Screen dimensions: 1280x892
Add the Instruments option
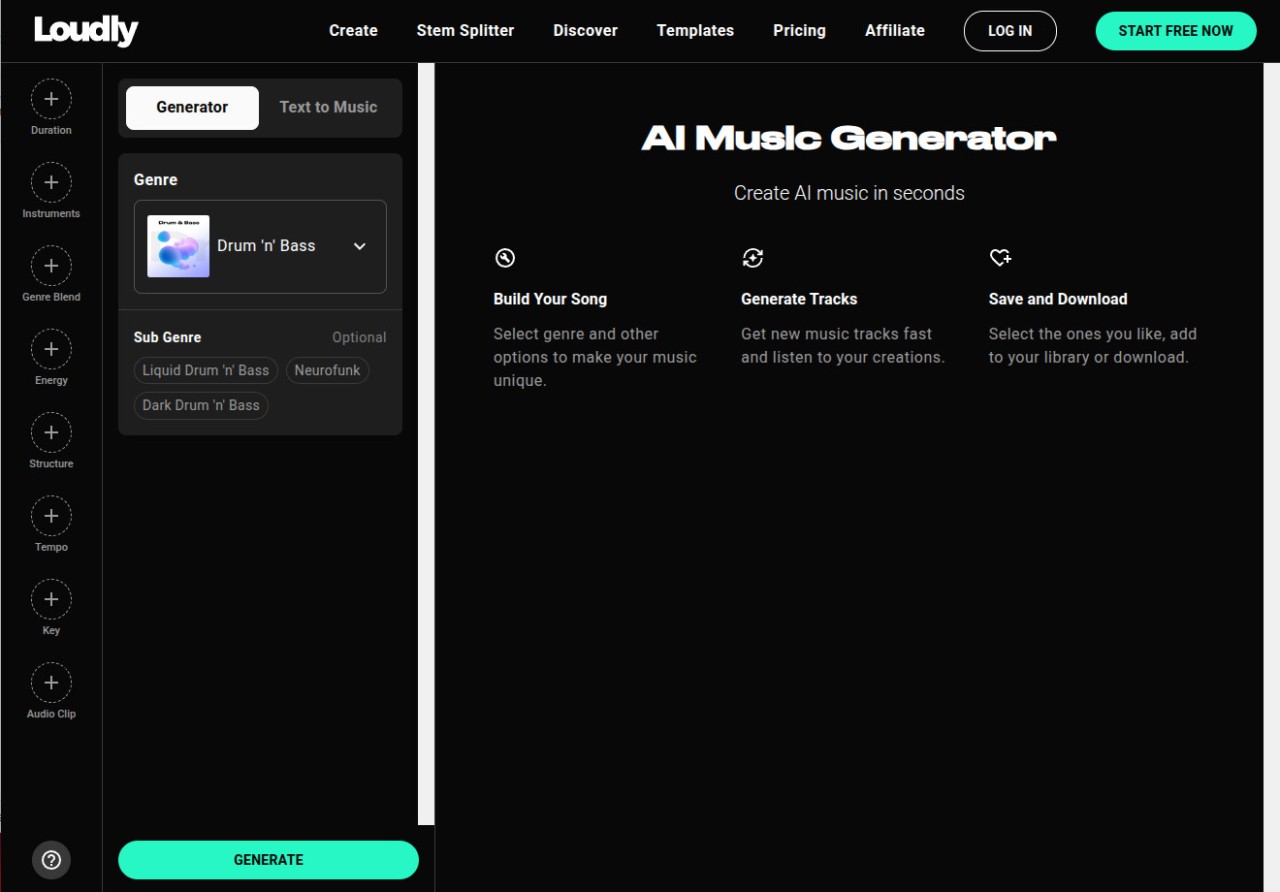(x=51, y=183)
